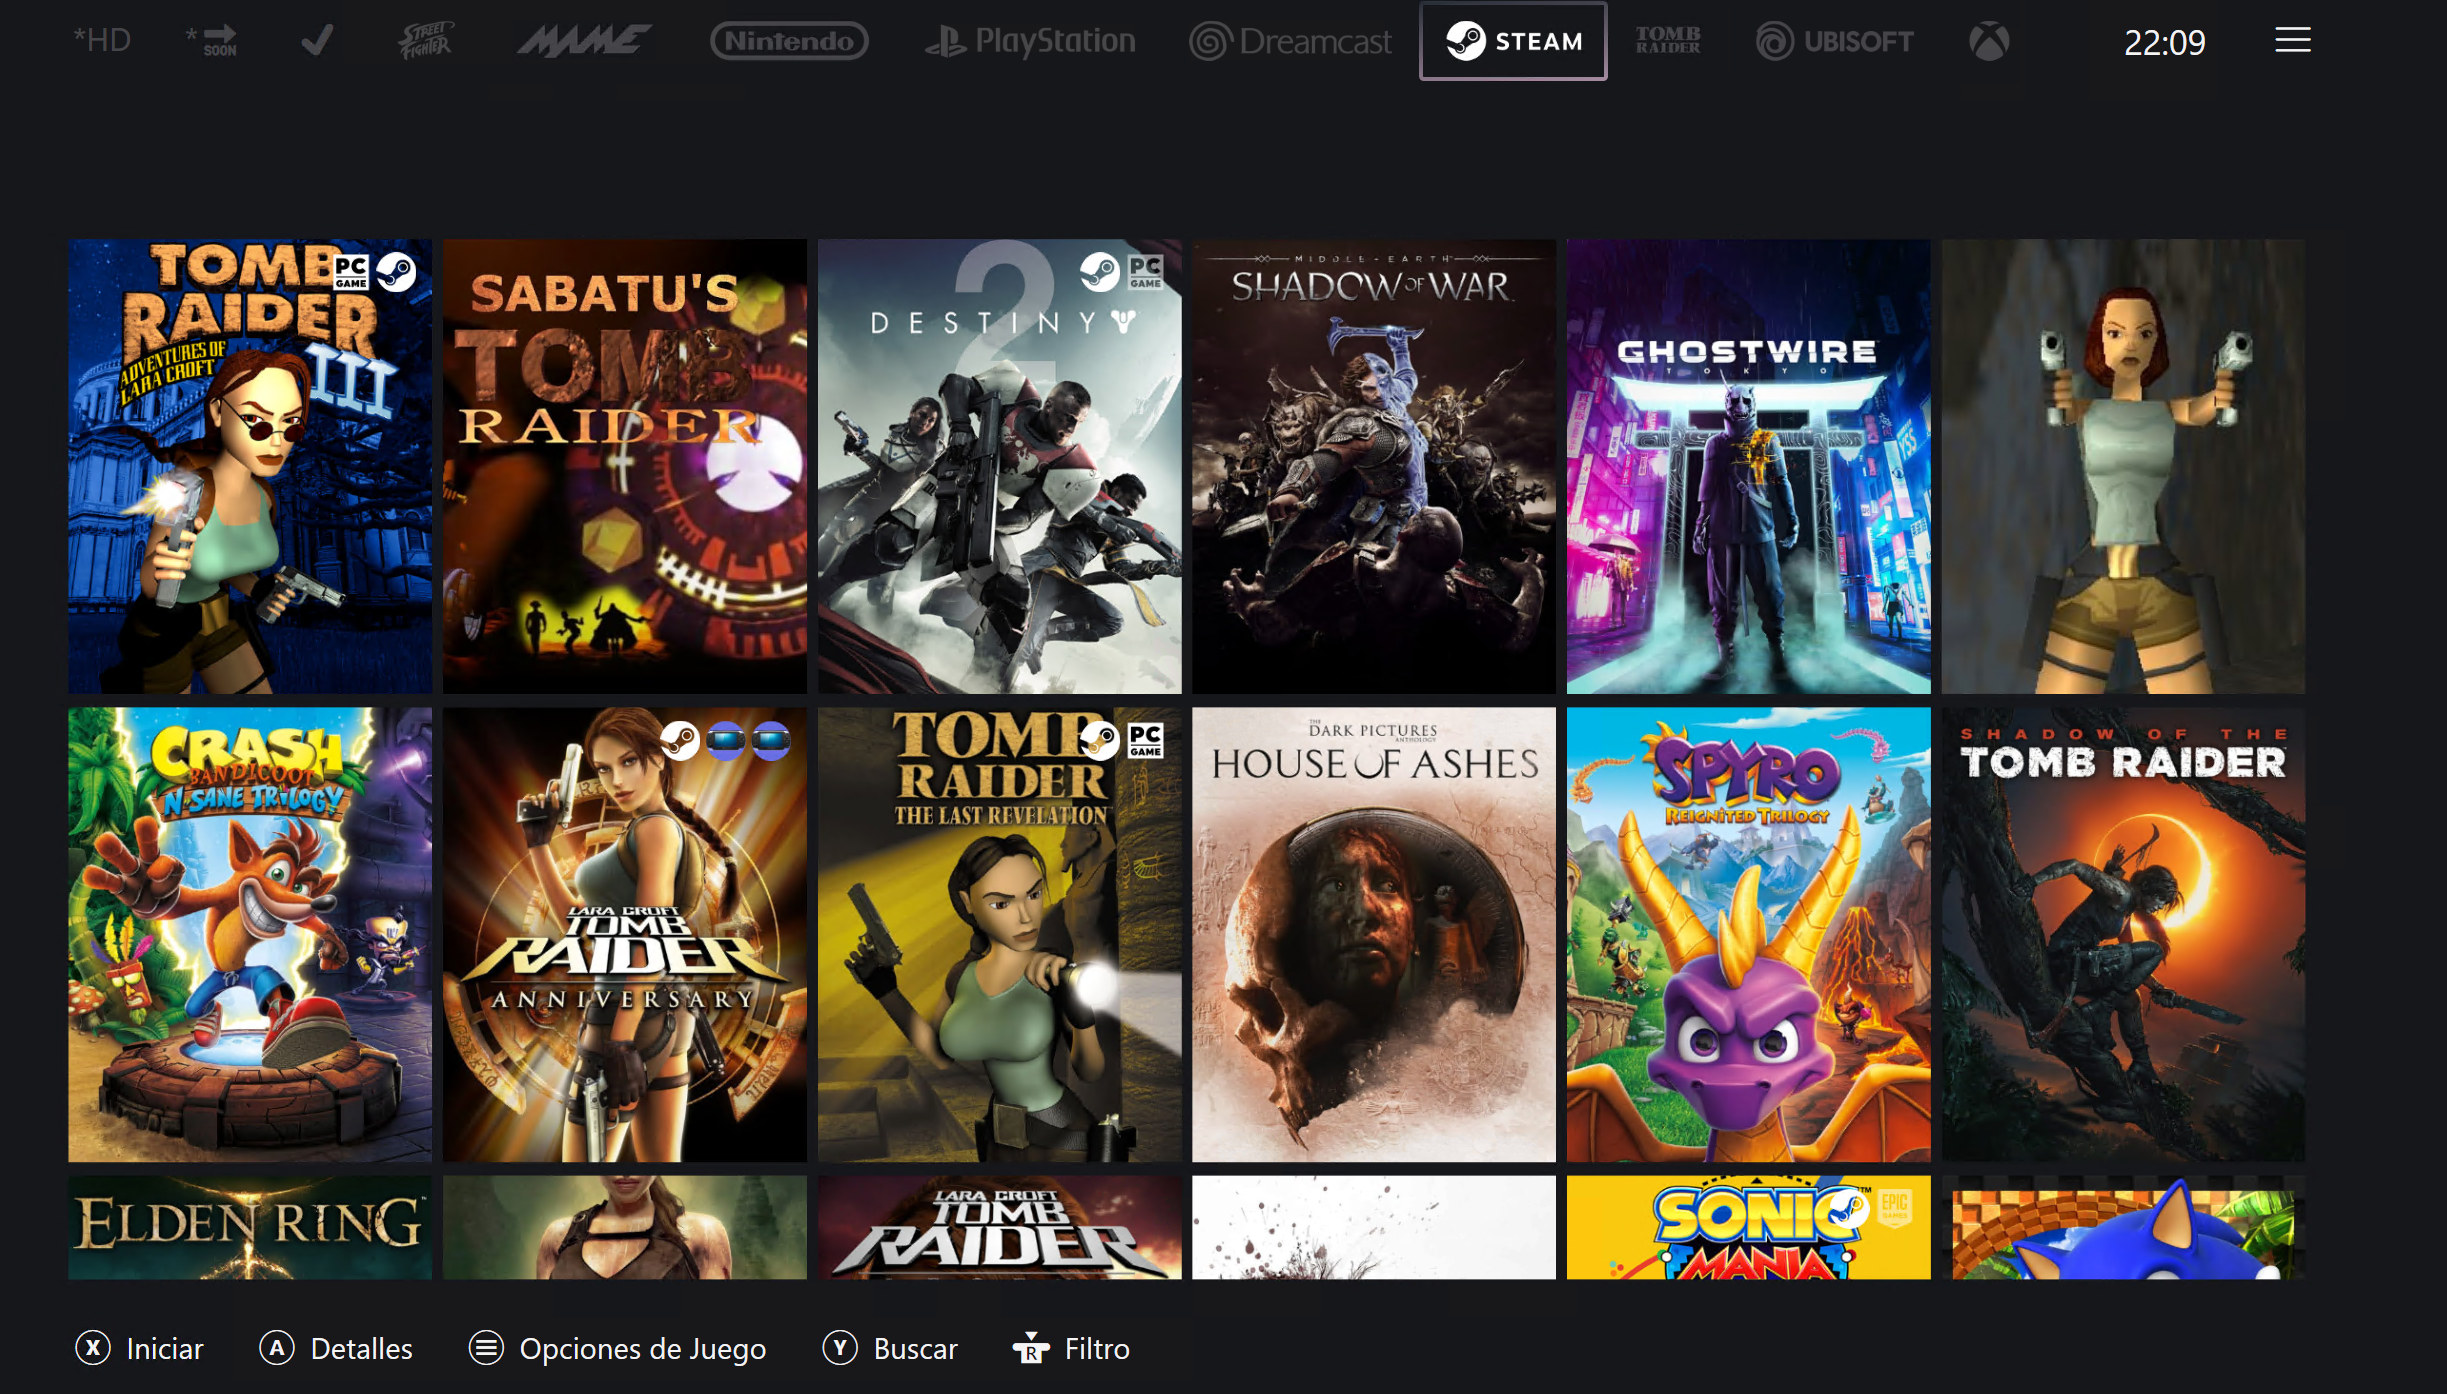
Task: Select the Steam category tab
Action: point(1513,41)
